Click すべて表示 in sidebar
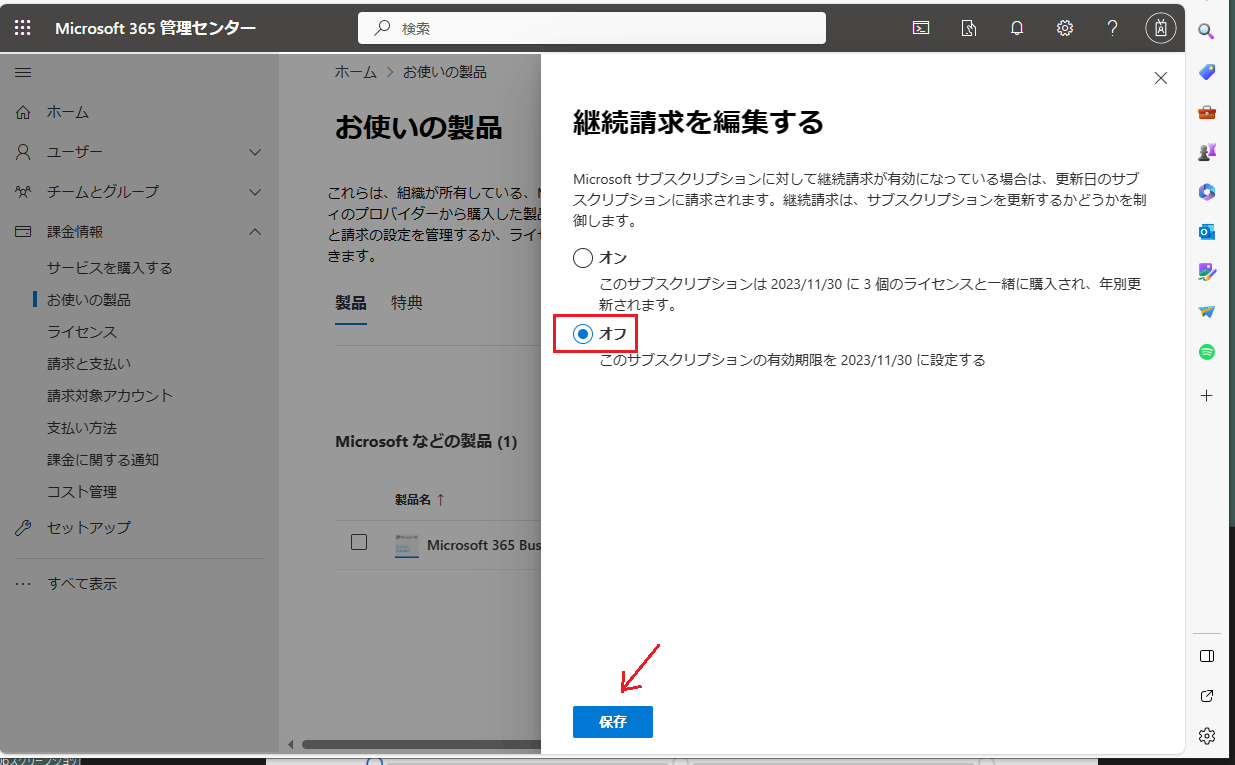 (x=82, y=584)
